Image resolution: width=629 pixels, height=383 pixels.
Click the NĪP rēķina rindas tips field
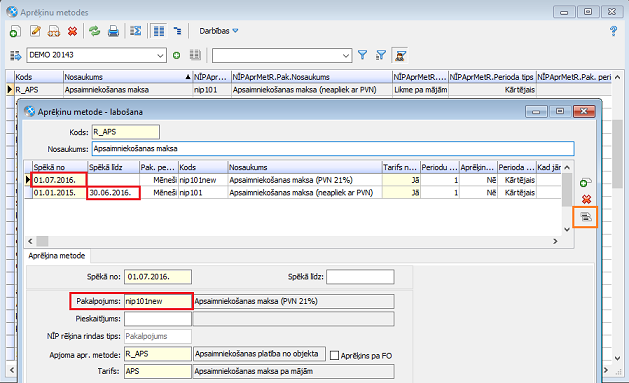pos(158,336)
